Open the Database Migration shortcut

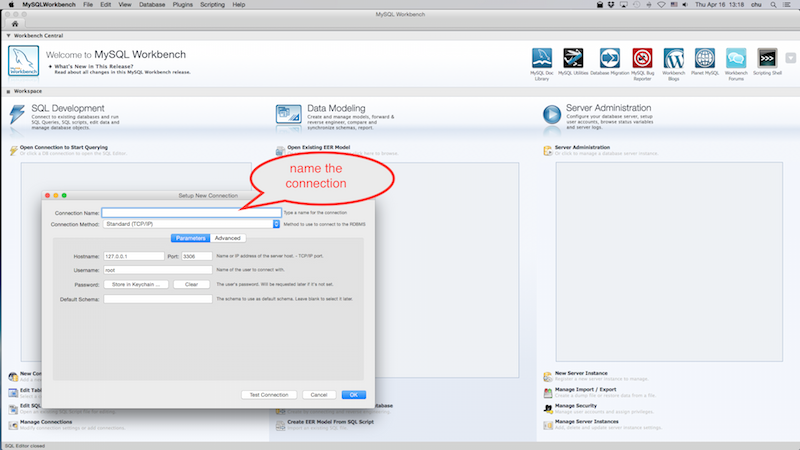click(x=608, y=57)
